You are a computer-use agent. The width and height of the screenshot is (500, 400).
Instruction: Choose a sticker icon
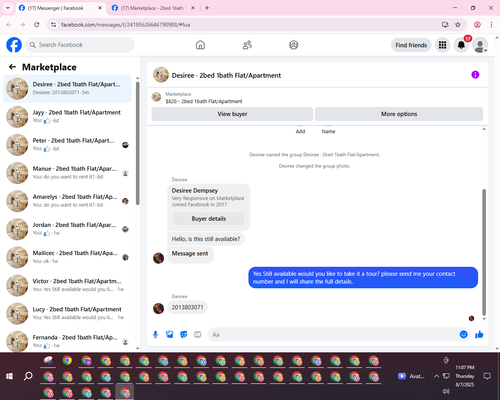point(184,334)
